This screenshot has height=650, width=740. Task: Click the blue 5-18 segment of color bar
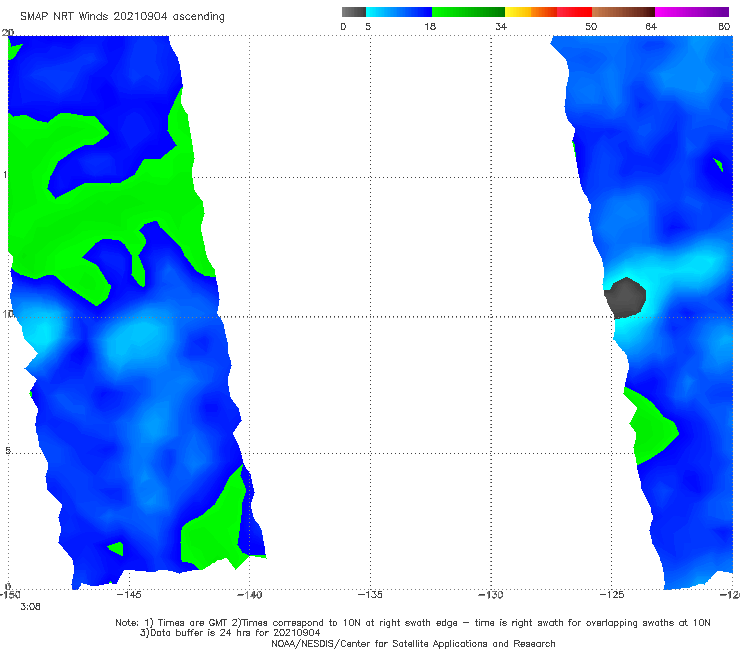[x=399, y=12]
